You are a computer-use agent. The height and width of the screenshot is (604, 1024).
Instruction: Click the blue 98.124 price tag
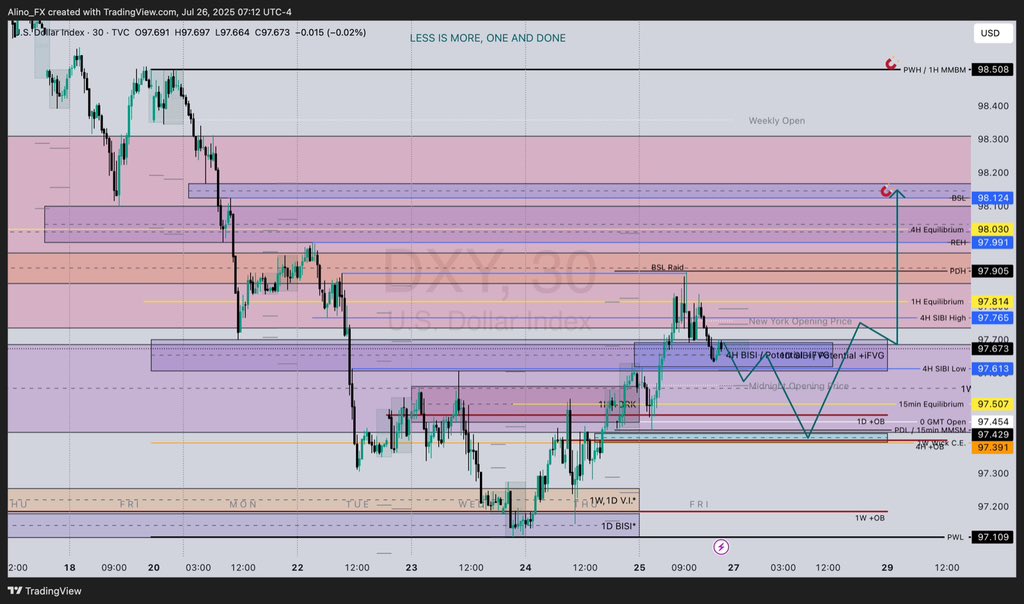tap(993, 198)
